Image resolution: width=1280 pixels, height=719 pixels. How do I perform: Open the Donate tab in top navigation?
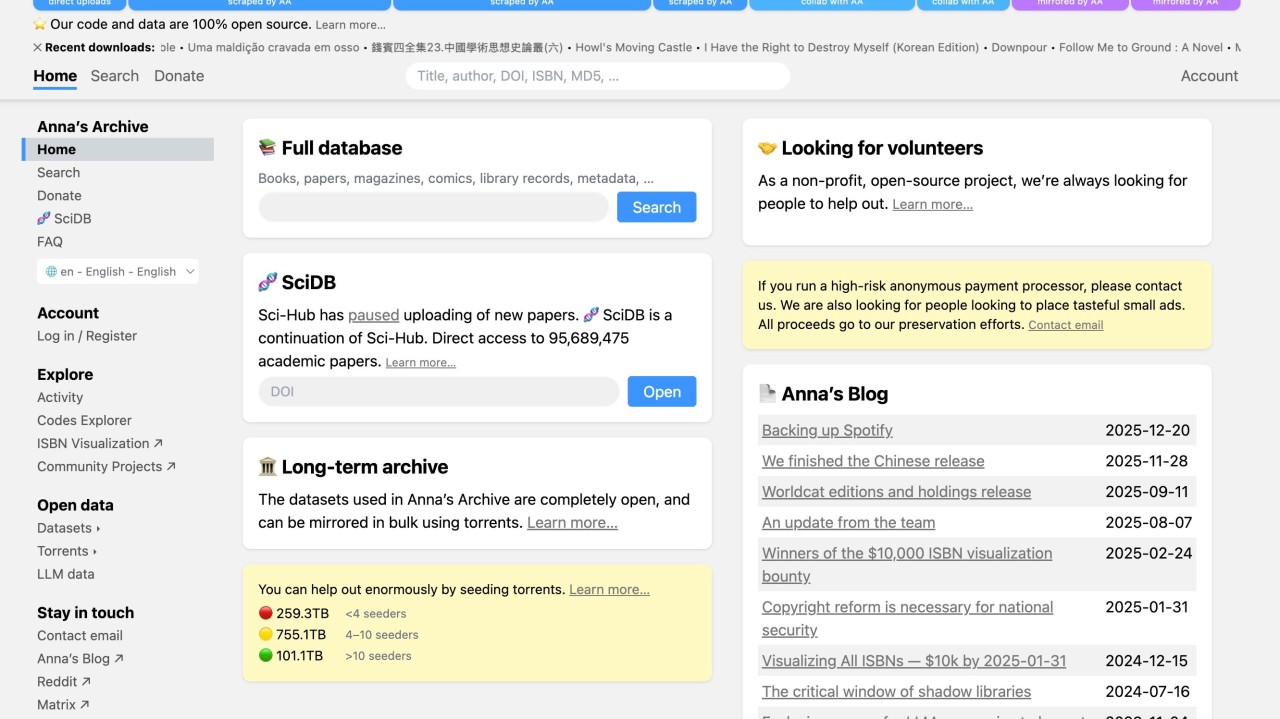click(x=179, y=76)
